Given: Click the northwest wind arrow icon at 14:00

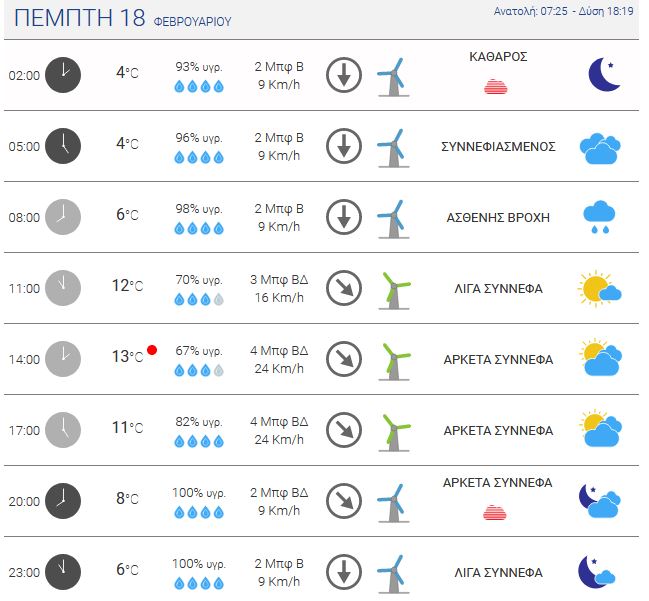Looking at the screenshot, I should click(344, 359).
